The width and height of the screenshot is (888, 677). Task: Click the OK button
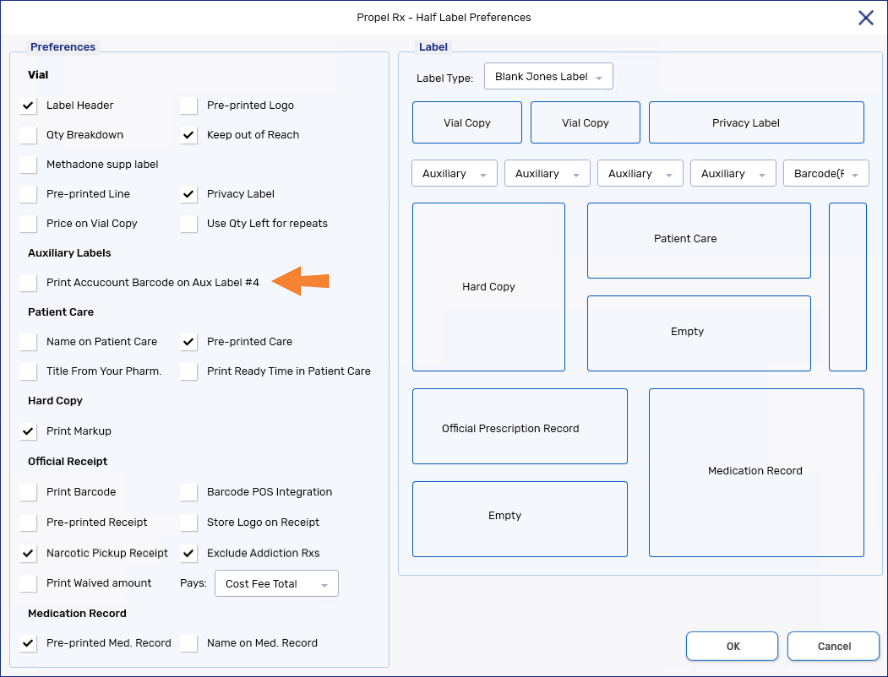coord(733,646)
